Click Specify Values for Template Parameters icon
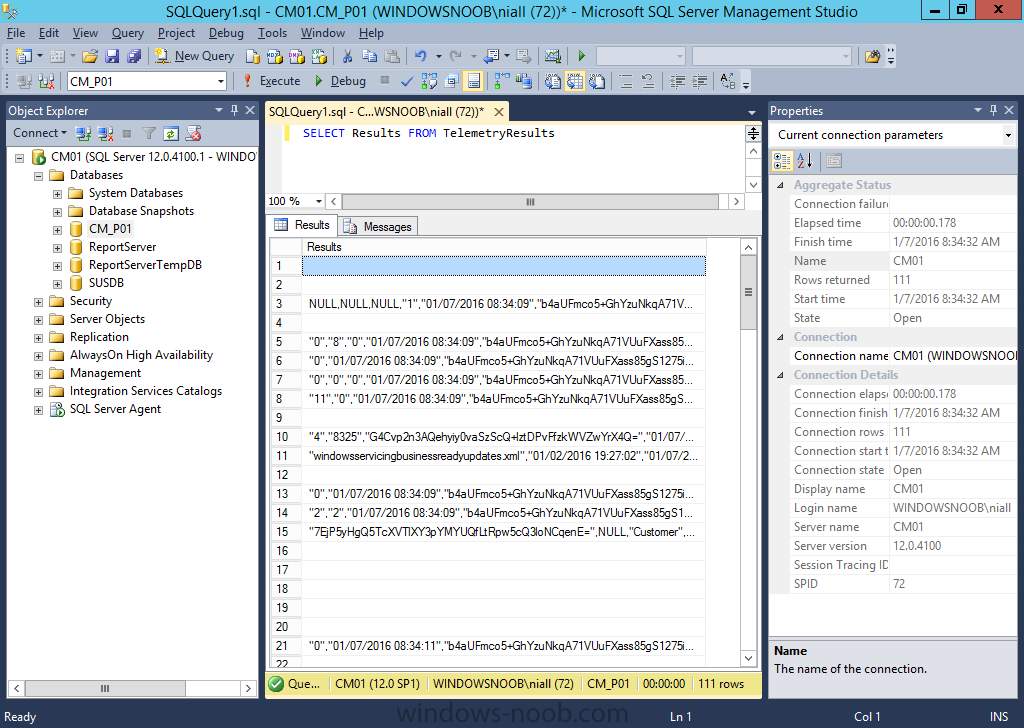 click(728, 81)
